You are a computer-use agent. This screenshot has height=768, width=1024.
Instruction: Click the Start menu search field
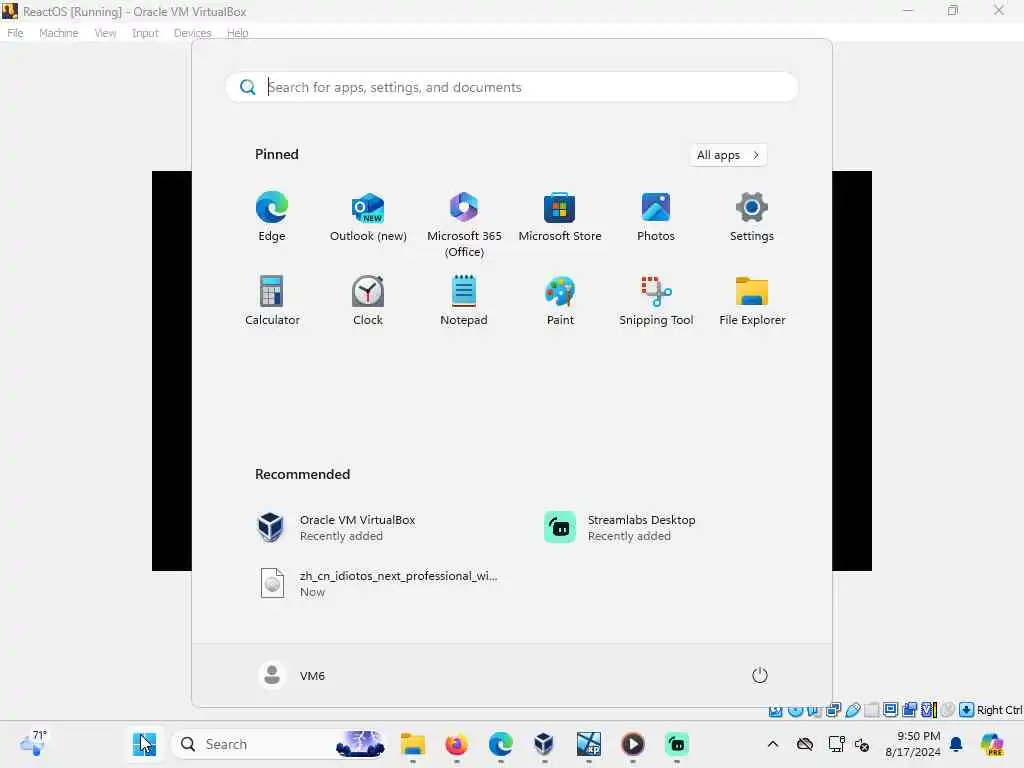click(x=511, y=87)
